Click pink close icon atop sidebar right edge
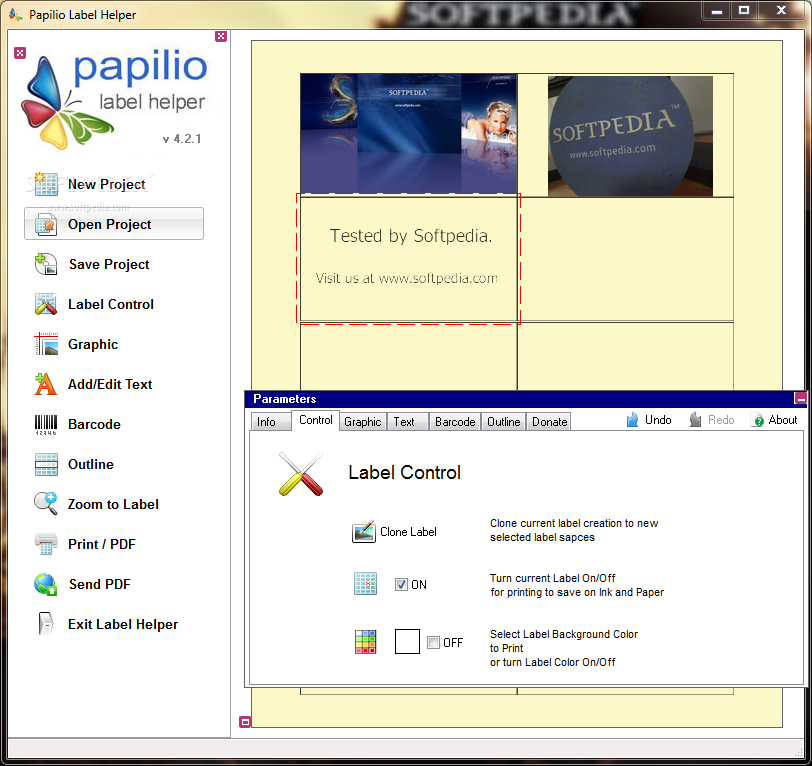Image resolution: width=812 pixels, height=766 pixels. [221, 36]
